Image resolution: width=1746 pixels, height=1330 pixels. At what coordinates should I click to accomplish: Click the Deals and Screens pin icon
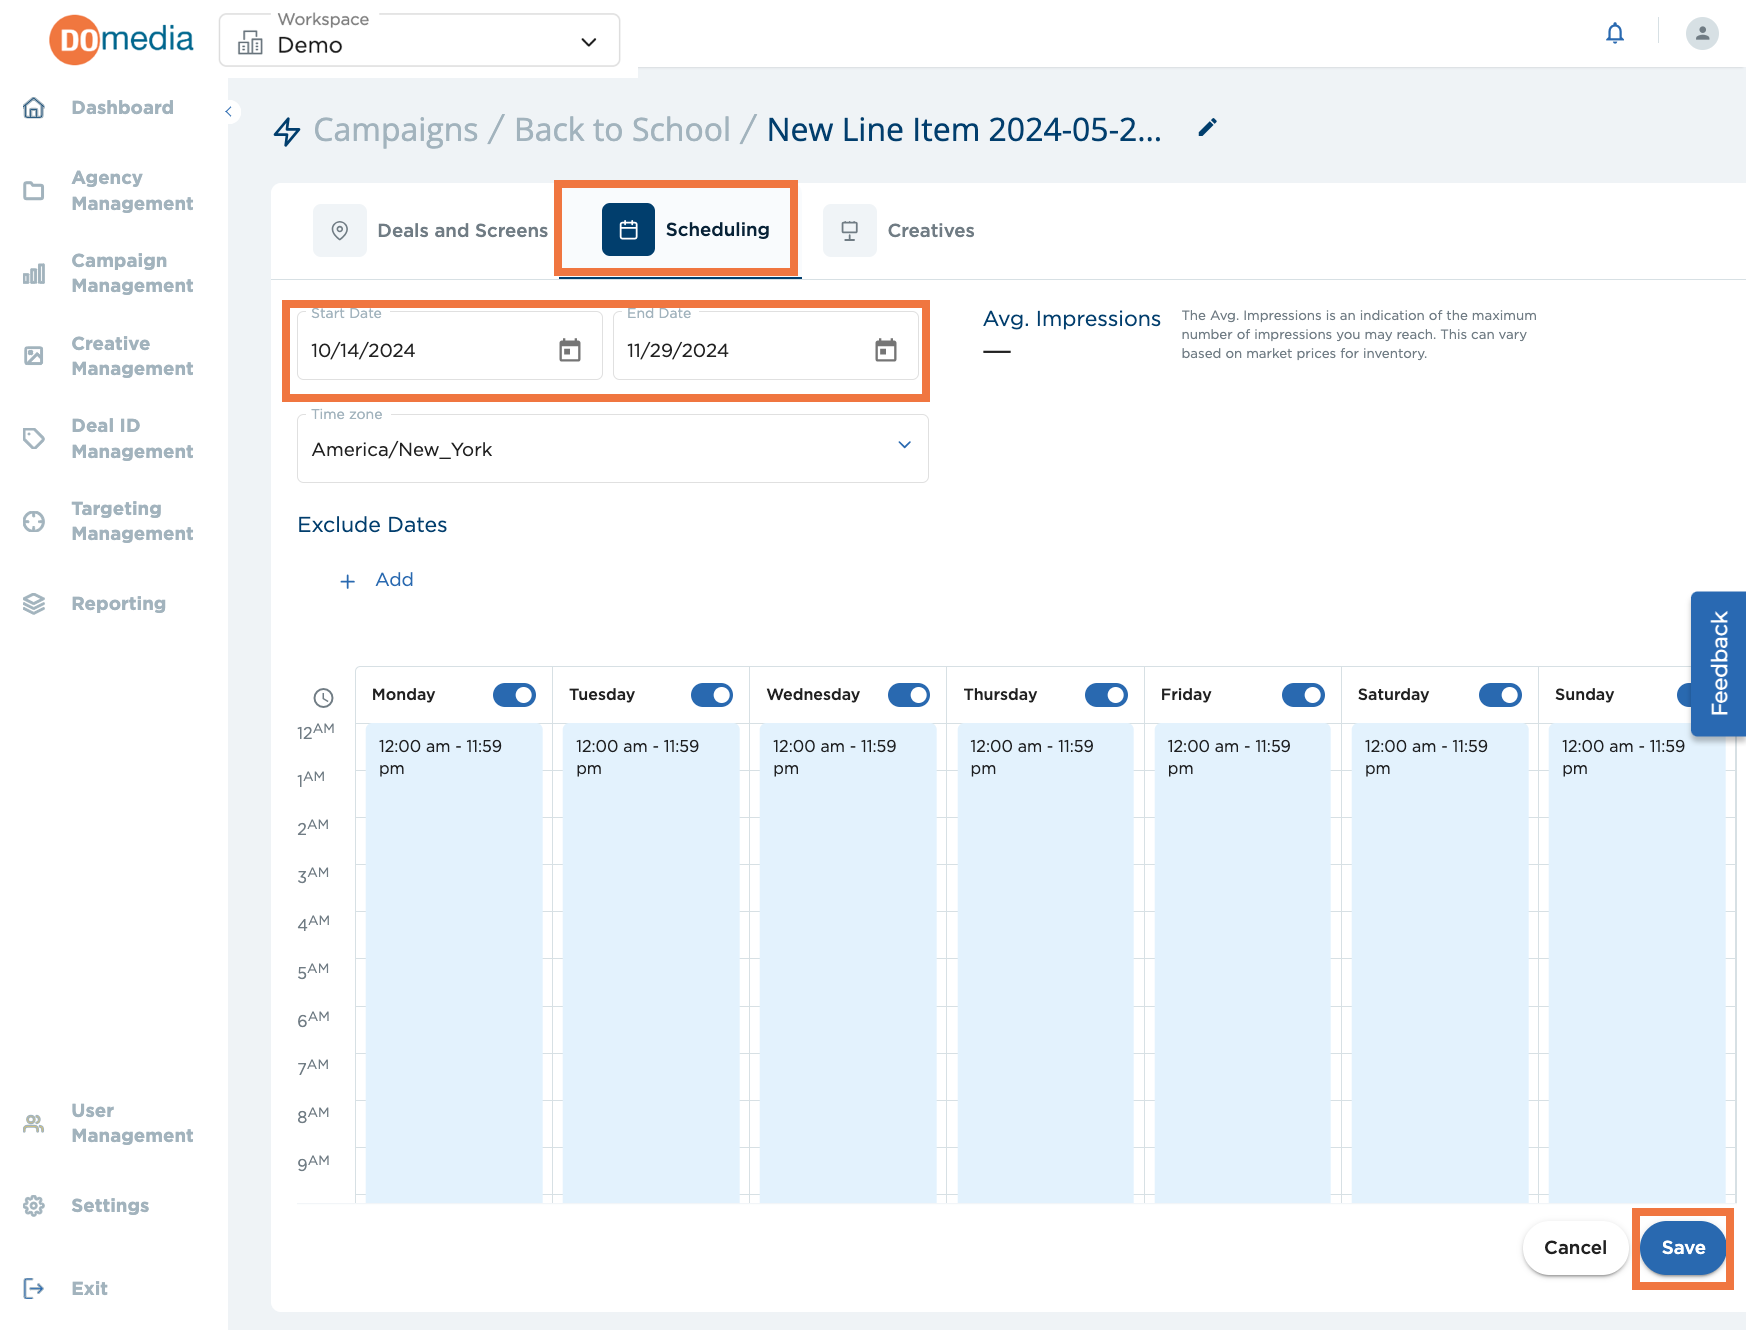tap(340, 230)
